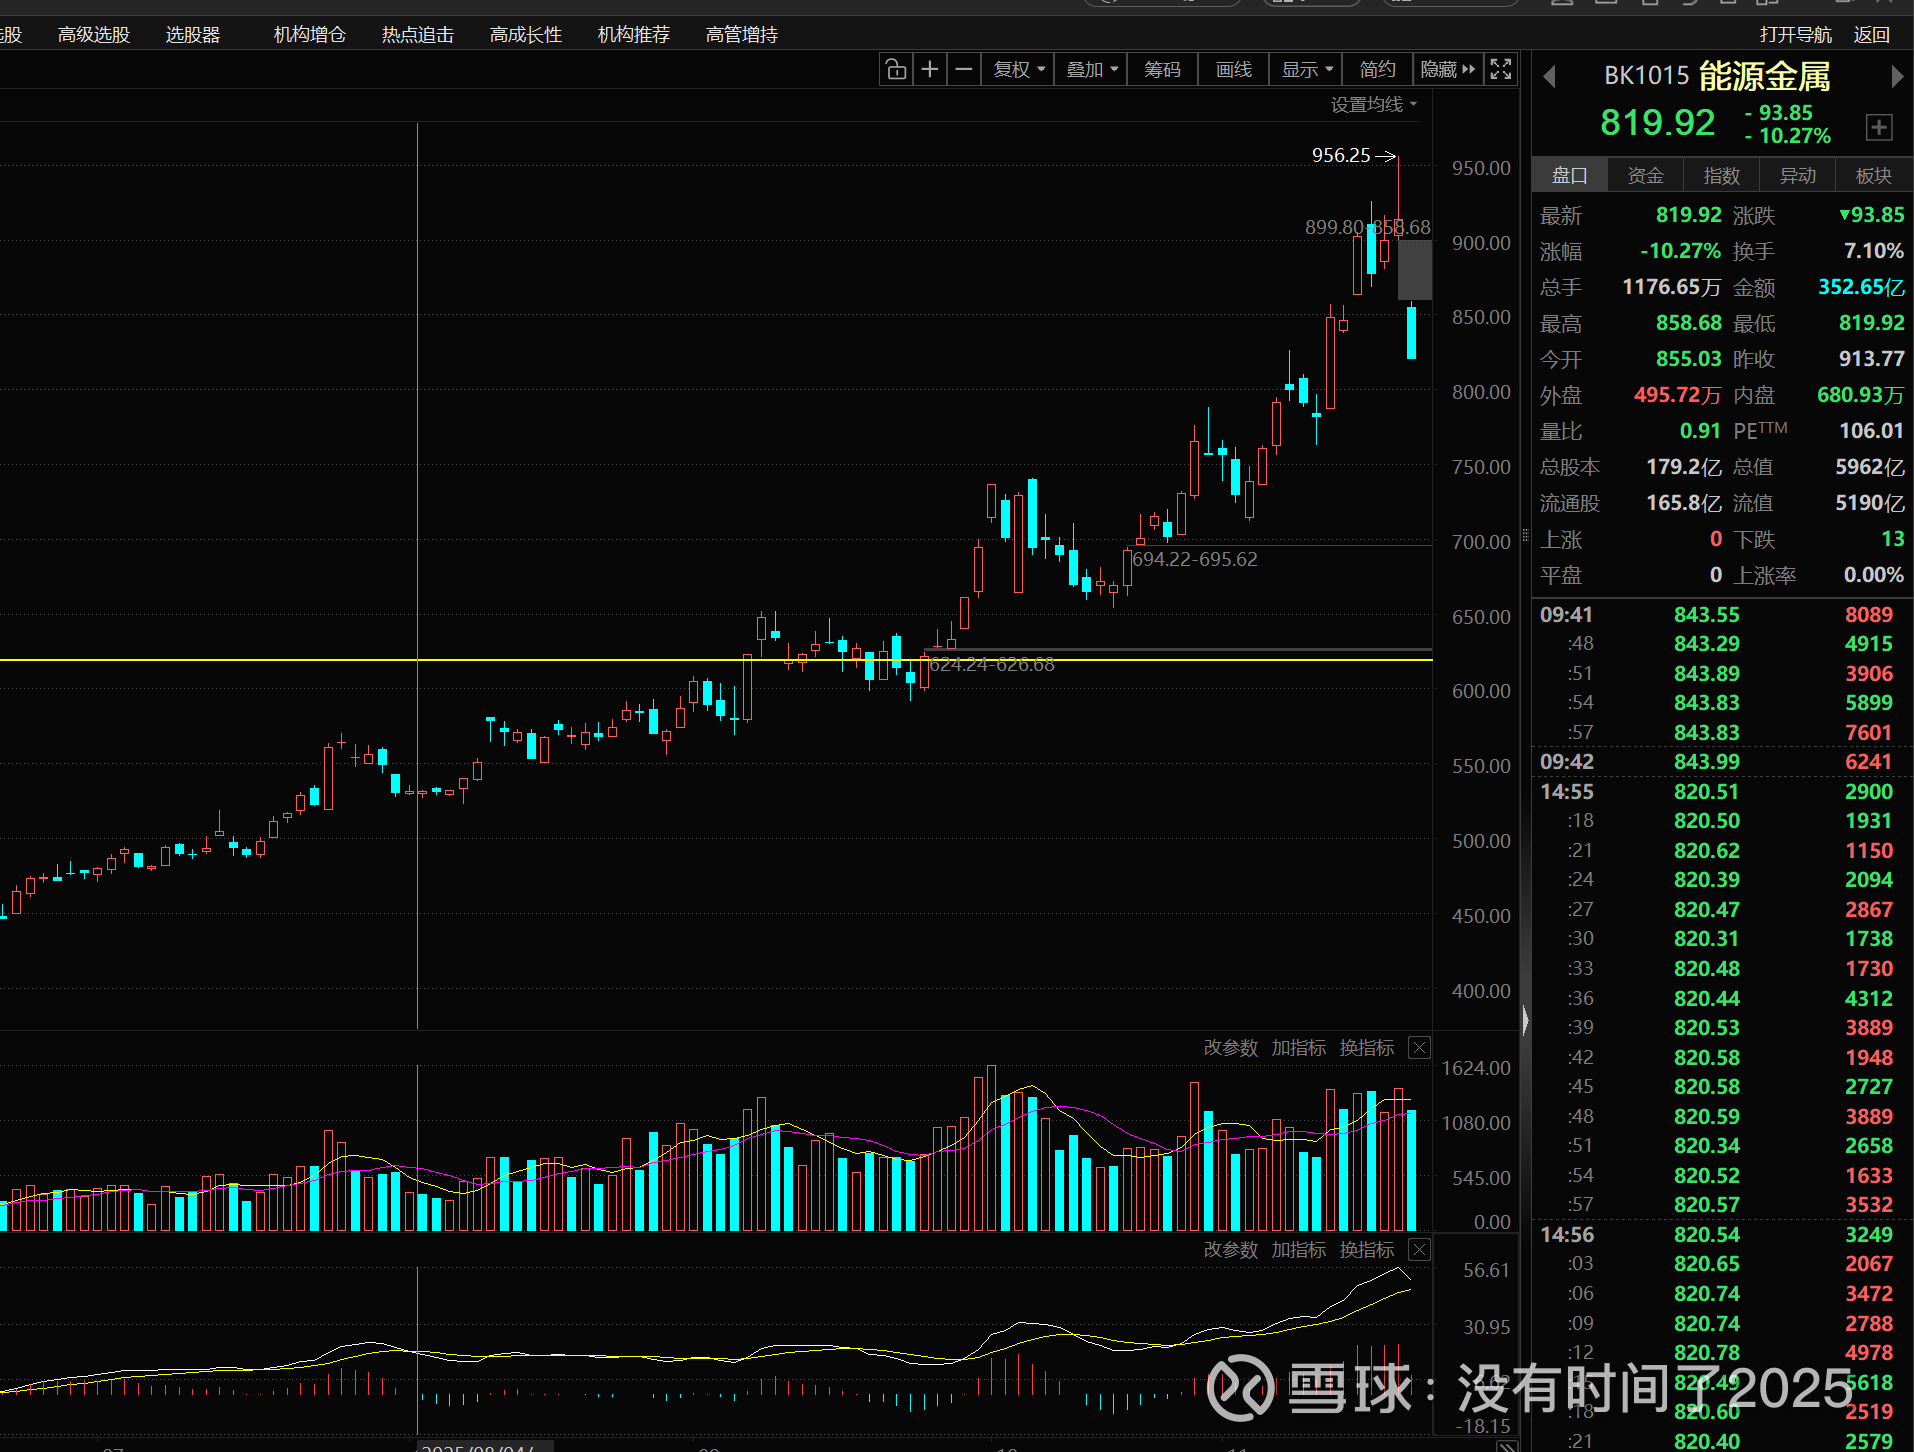Open the 复权 dropdown
This screenshot has width=1914, height=1452.
tap(1018, 69)
